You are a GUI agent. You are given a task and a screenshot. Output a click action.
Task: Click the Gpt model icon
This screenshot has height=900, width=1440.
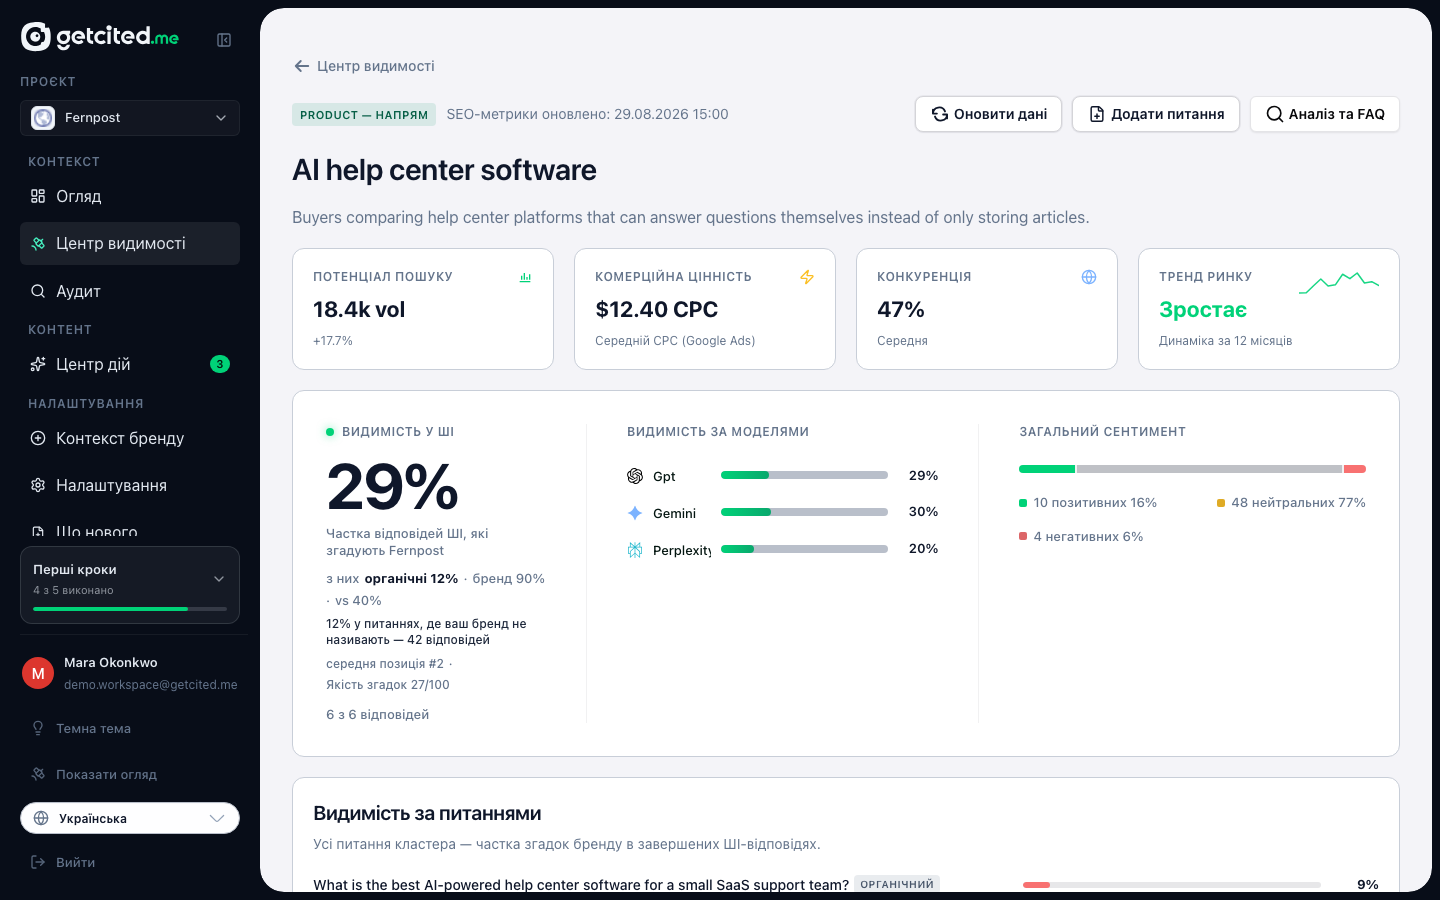coord(635,476)
